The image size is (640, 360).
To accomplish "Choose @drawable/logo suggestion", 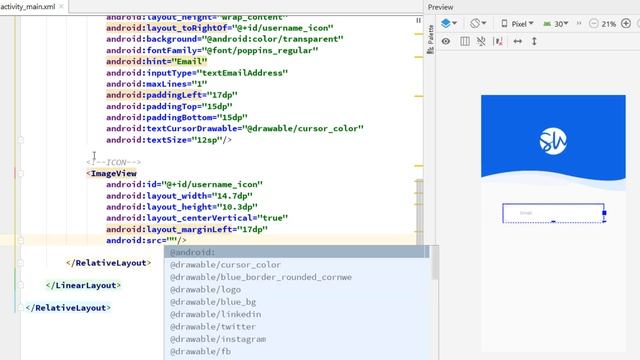I will (x=296, y=289).
